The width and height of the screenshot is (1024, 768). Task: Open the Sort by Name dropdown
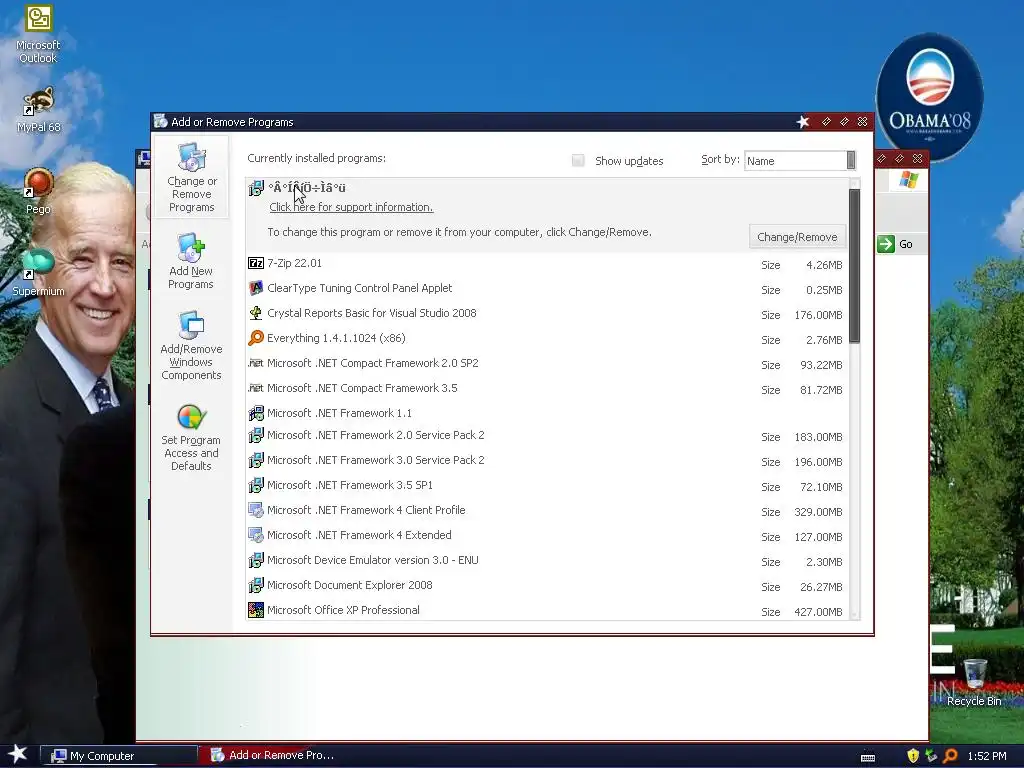click(x=800, y=161)
